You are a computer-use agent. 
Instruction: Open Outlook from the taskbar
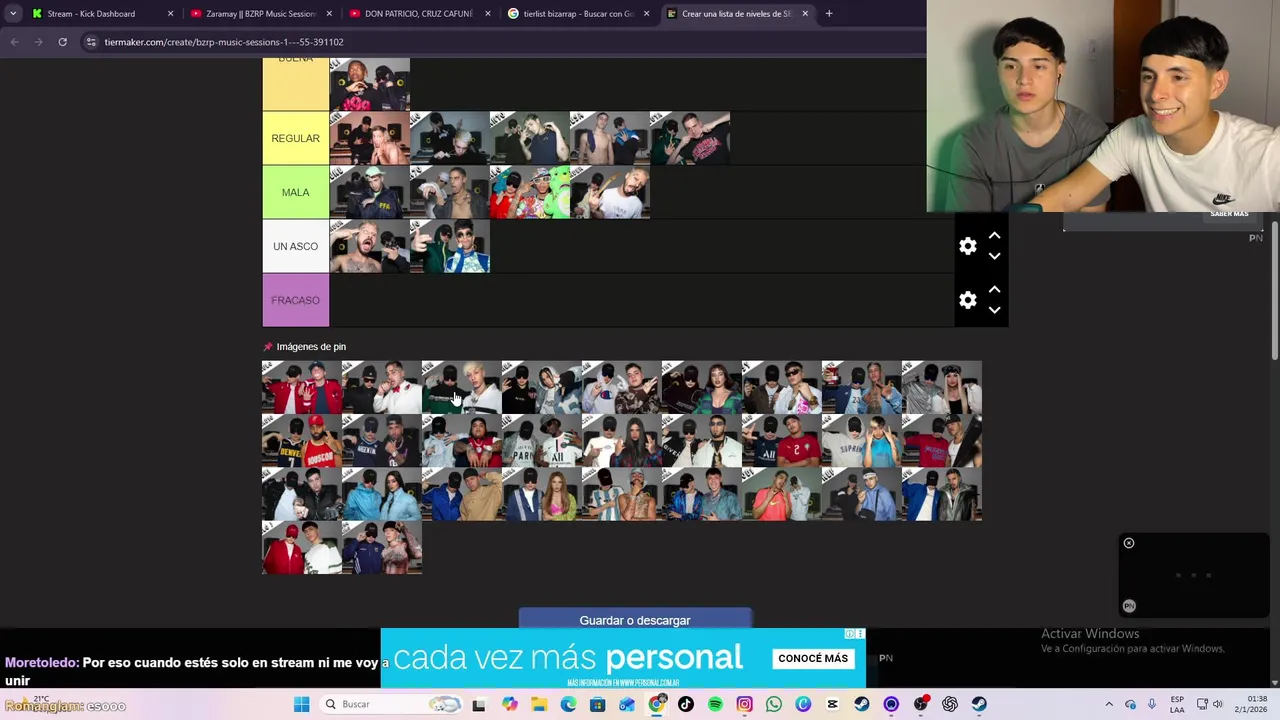pos(627,704)
